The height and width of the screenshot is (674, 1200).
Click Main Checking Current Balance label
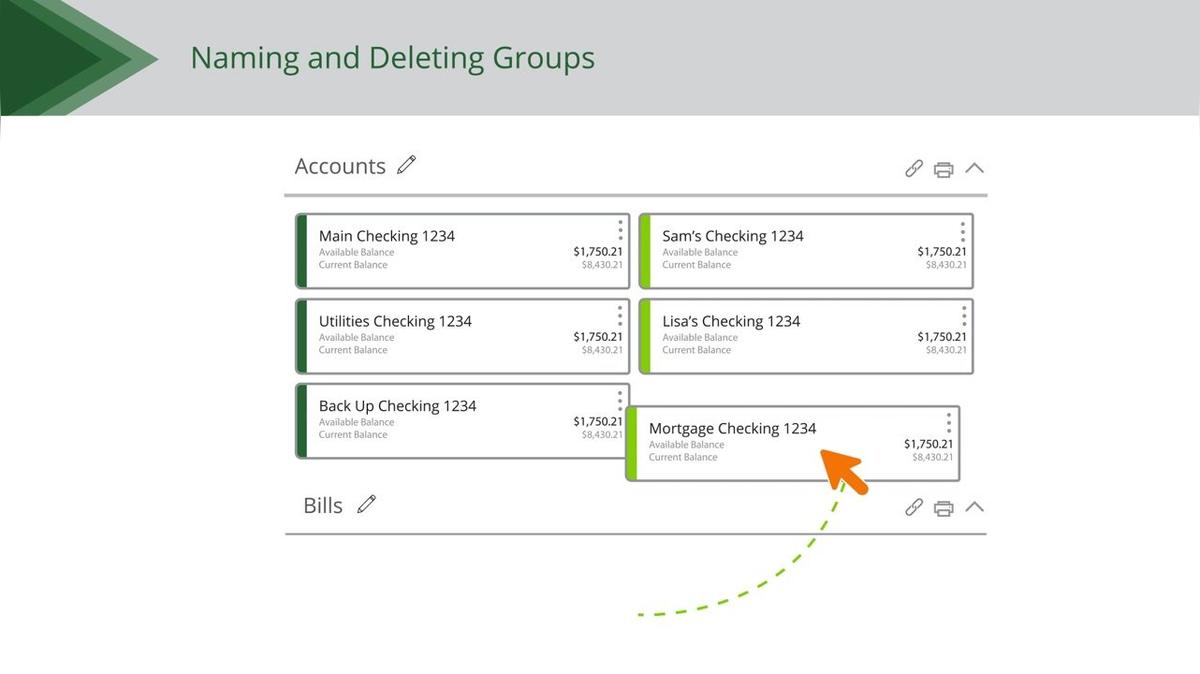[353, 265]
